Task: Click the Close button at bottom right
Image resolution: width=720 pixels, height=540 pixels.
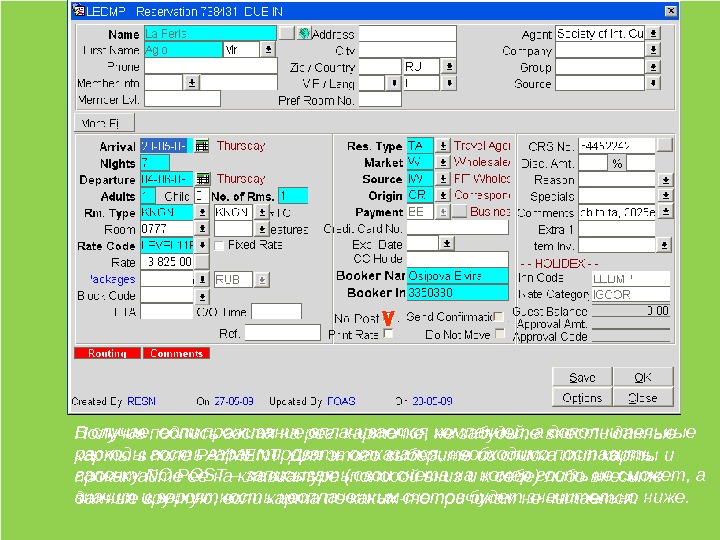Action: 643,398
